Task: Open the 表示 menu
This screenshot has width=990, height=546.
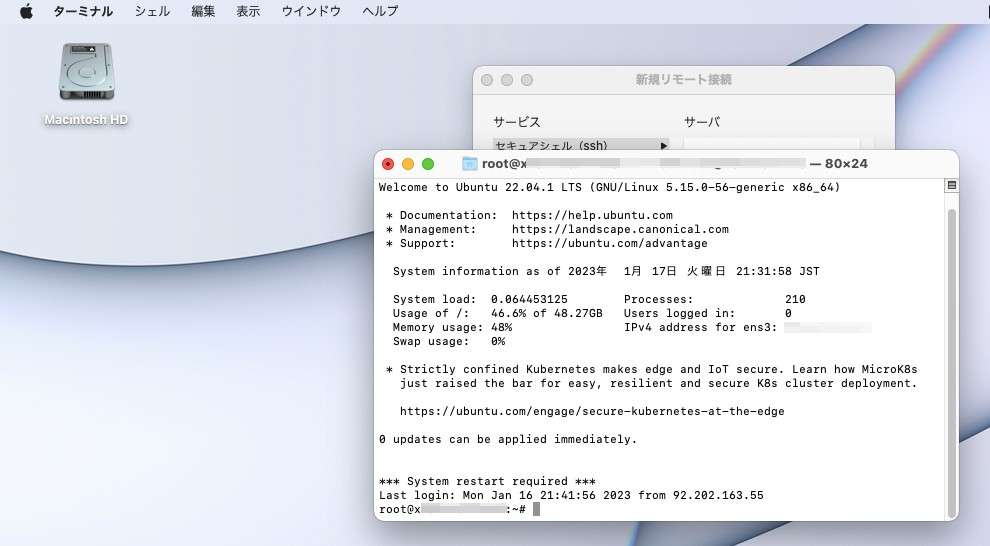Action: pos(248,11)
